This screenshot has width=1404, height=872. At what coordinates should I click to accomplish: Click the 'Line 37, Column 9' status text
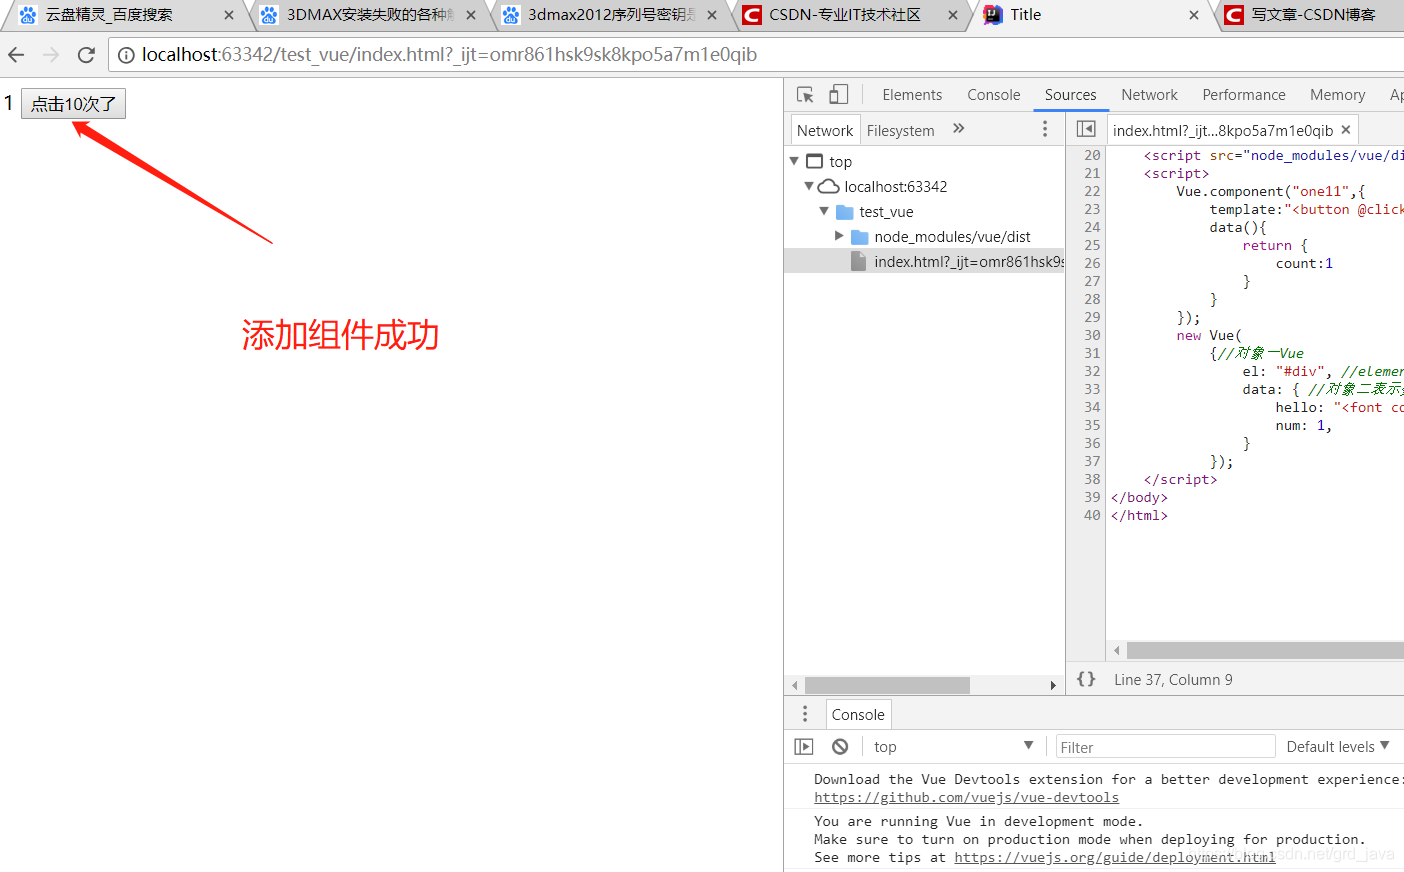(x=1173, y=679)
